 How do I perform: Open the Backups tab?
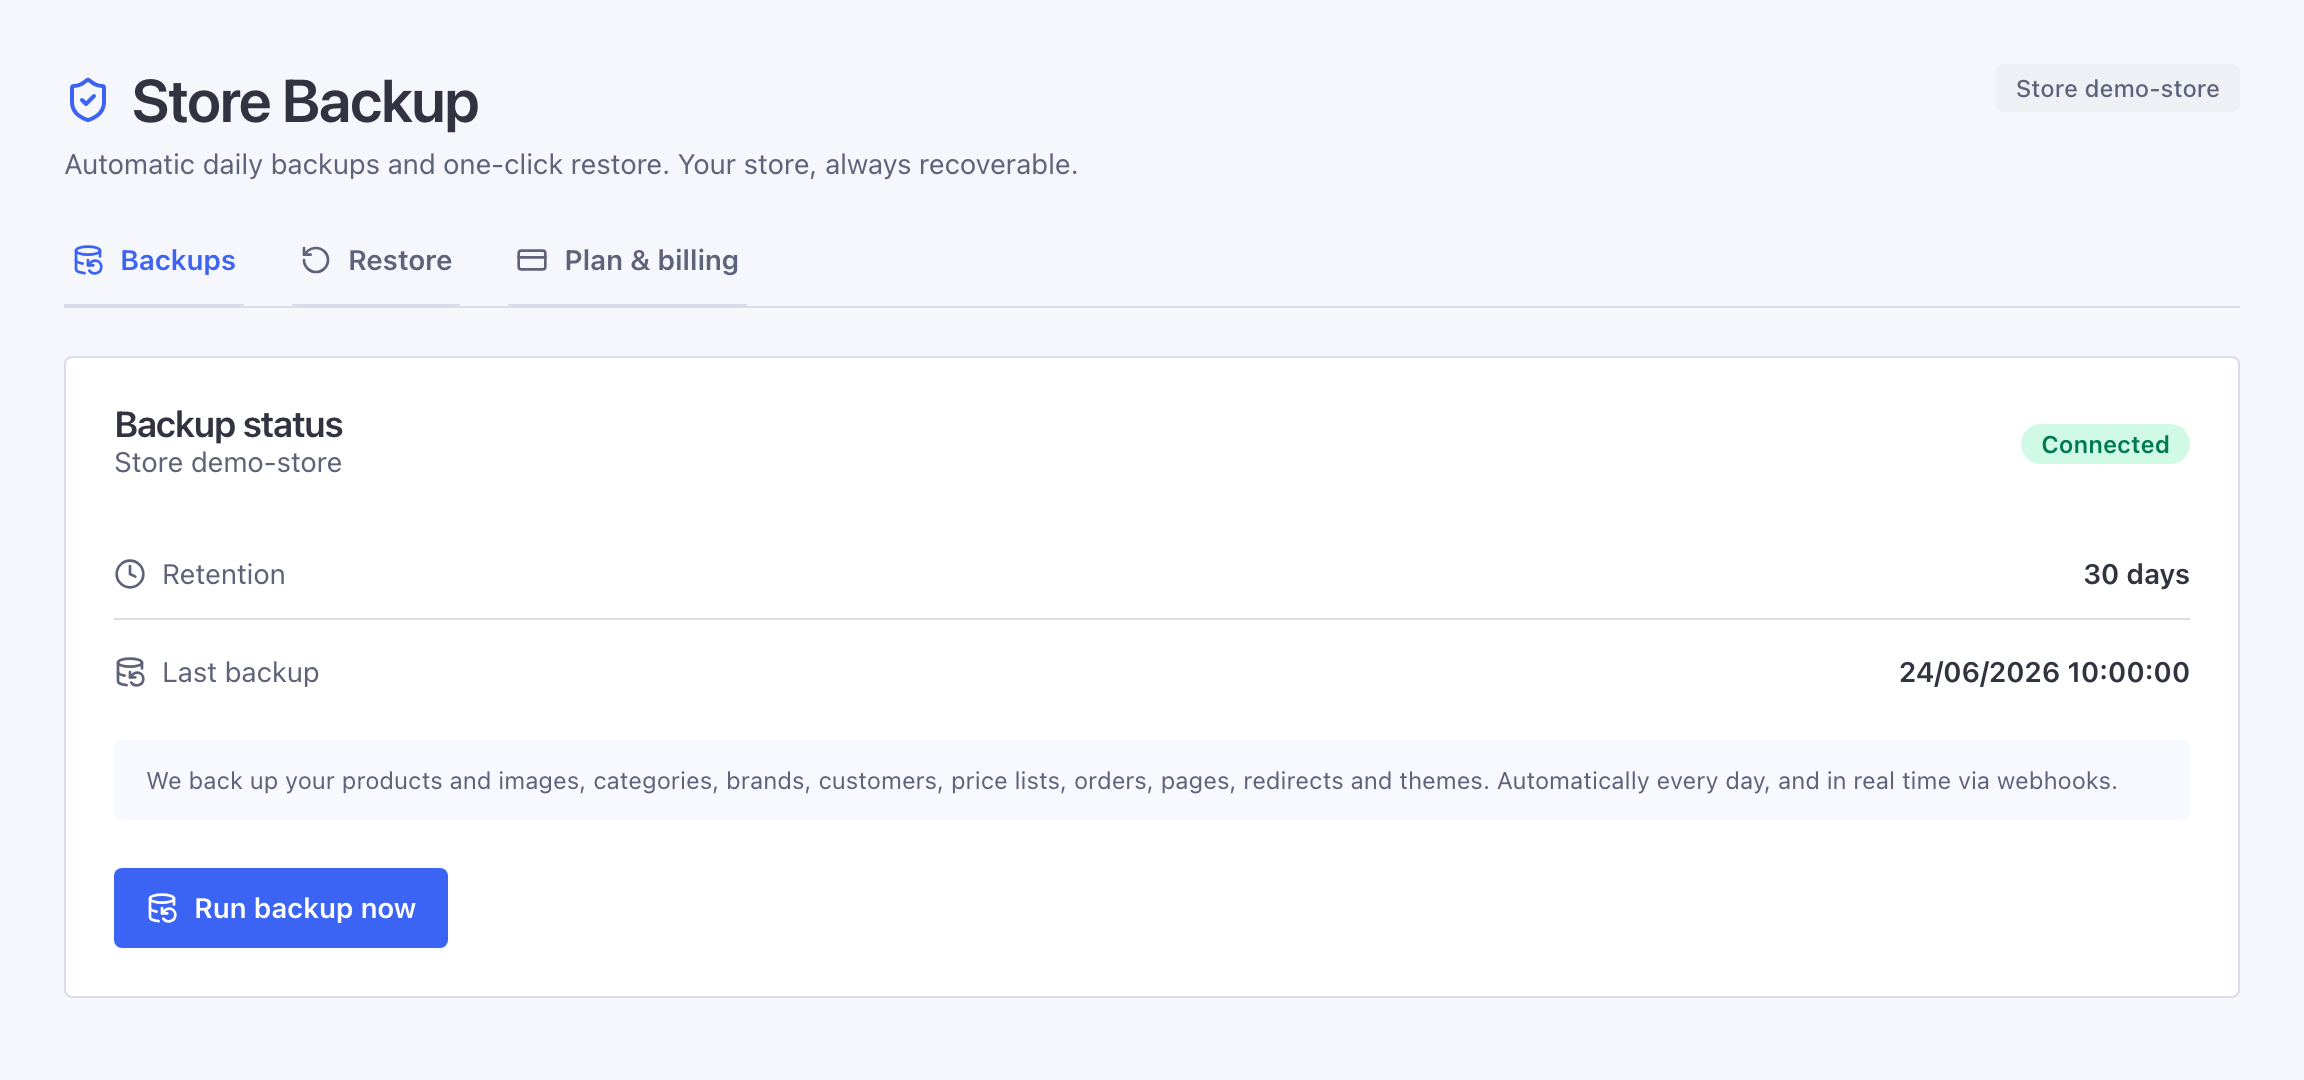coord(154,261)
